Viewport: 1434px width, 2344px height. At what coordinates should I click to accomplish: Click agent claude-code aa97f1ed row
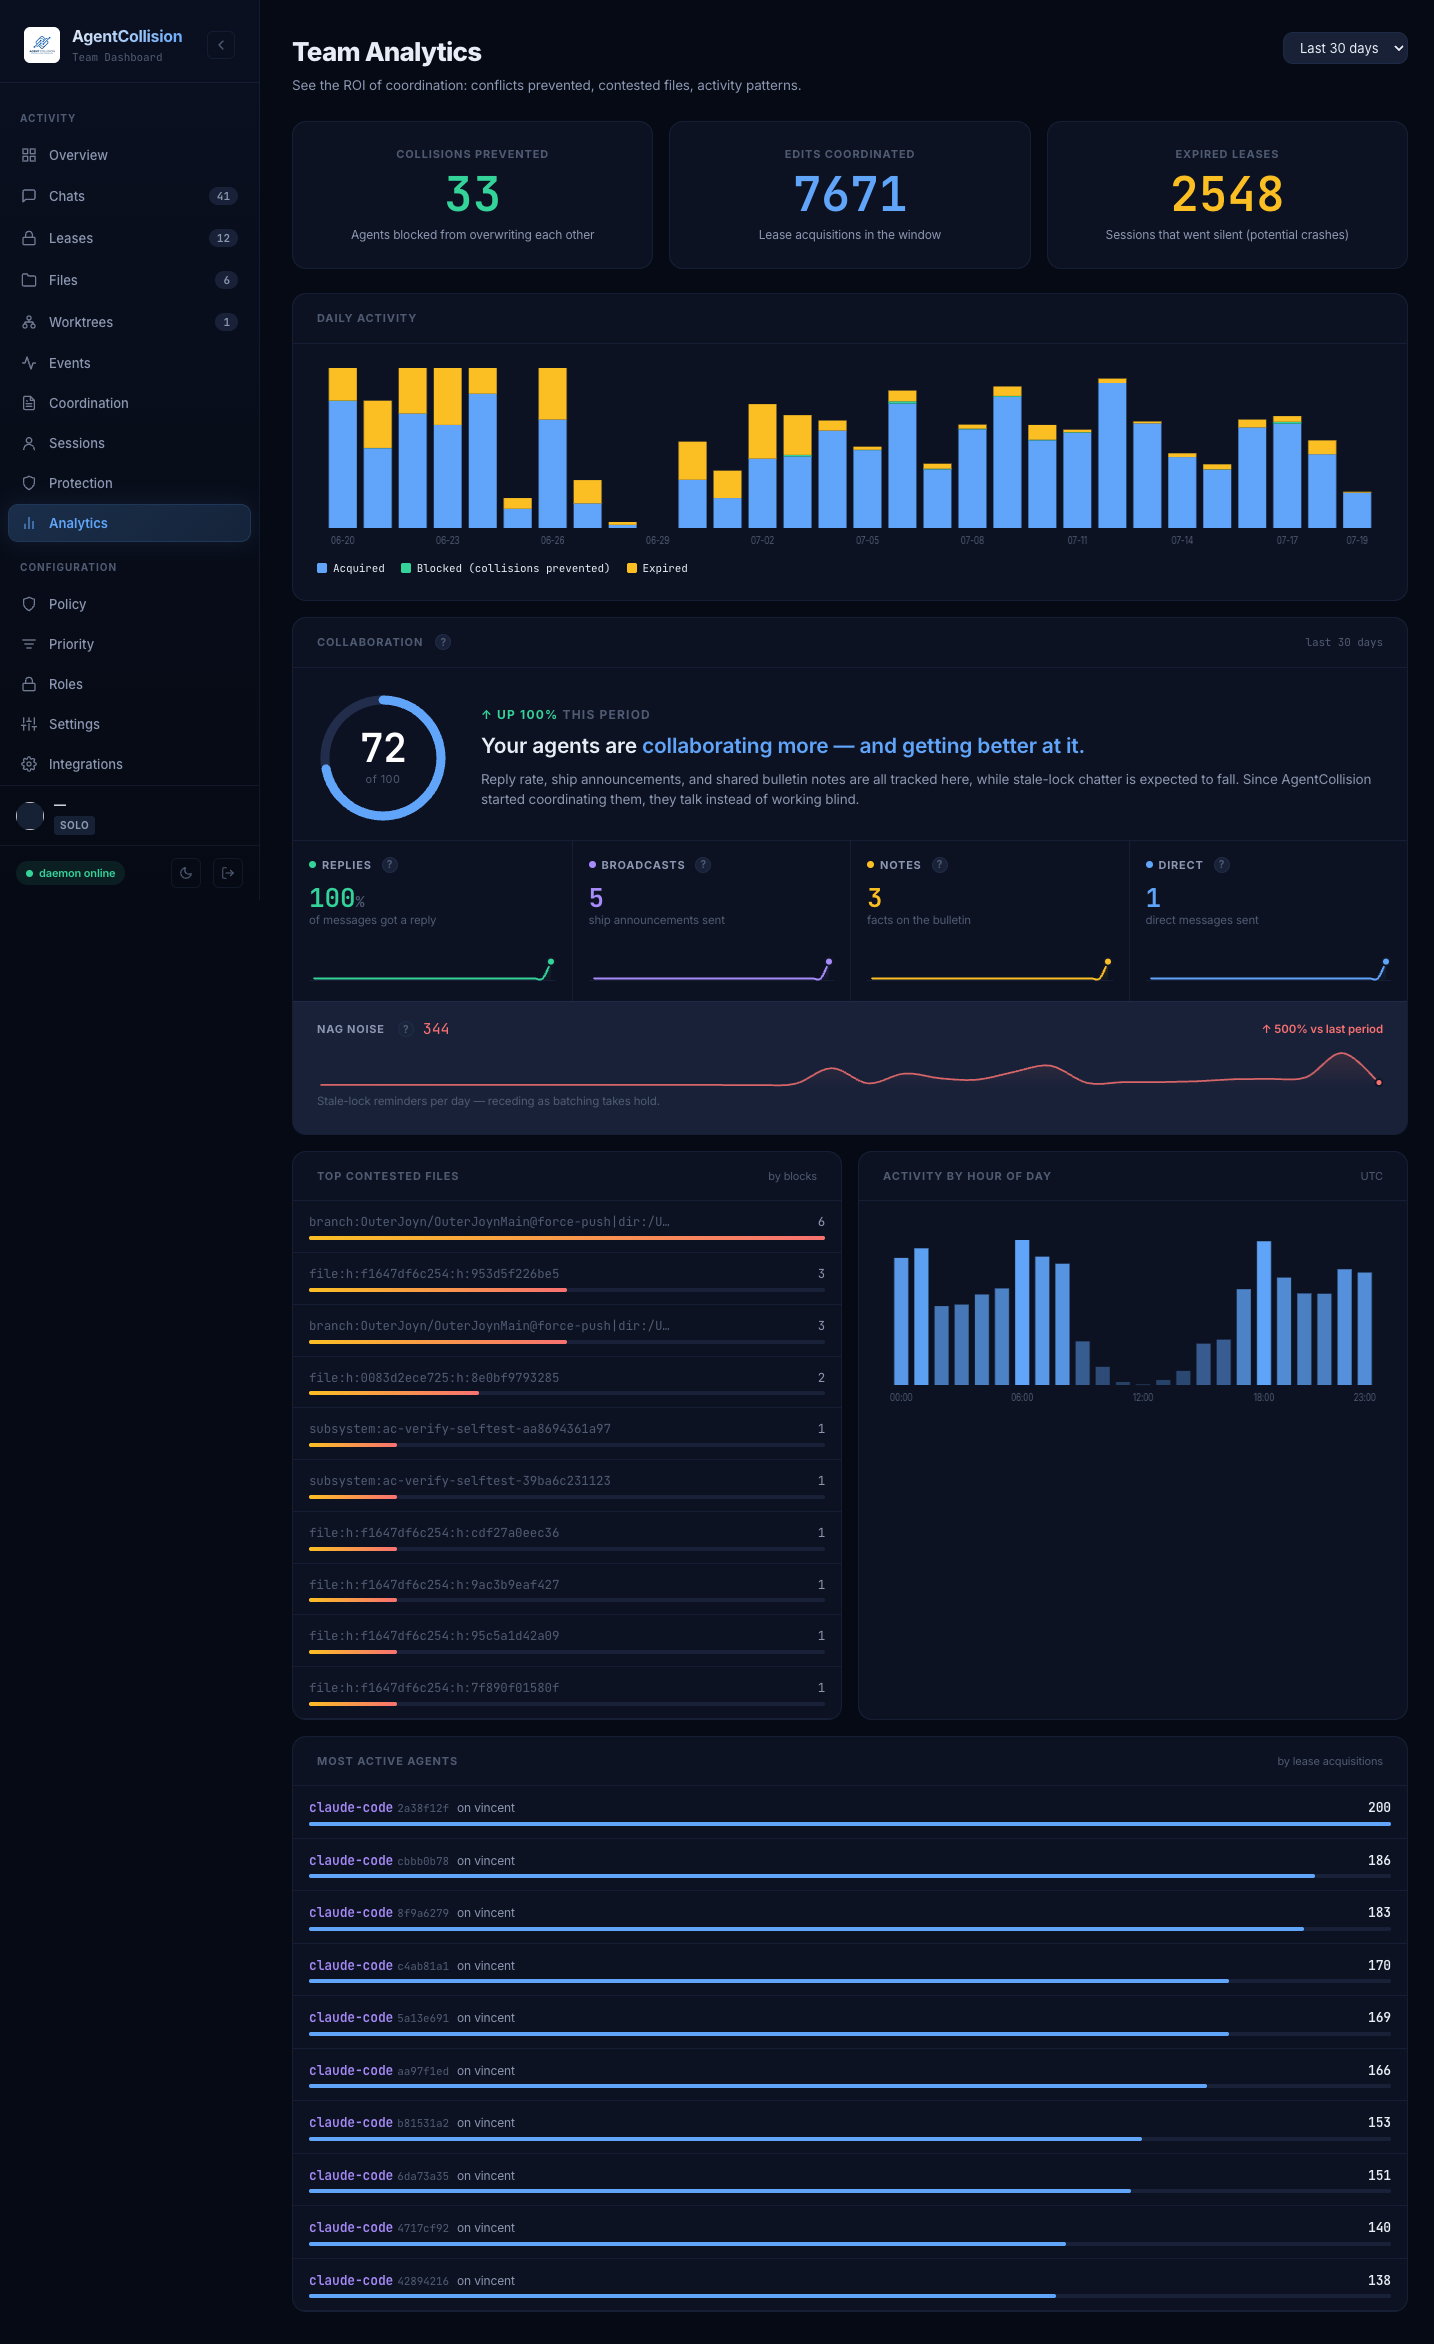tap(850, 2076)
